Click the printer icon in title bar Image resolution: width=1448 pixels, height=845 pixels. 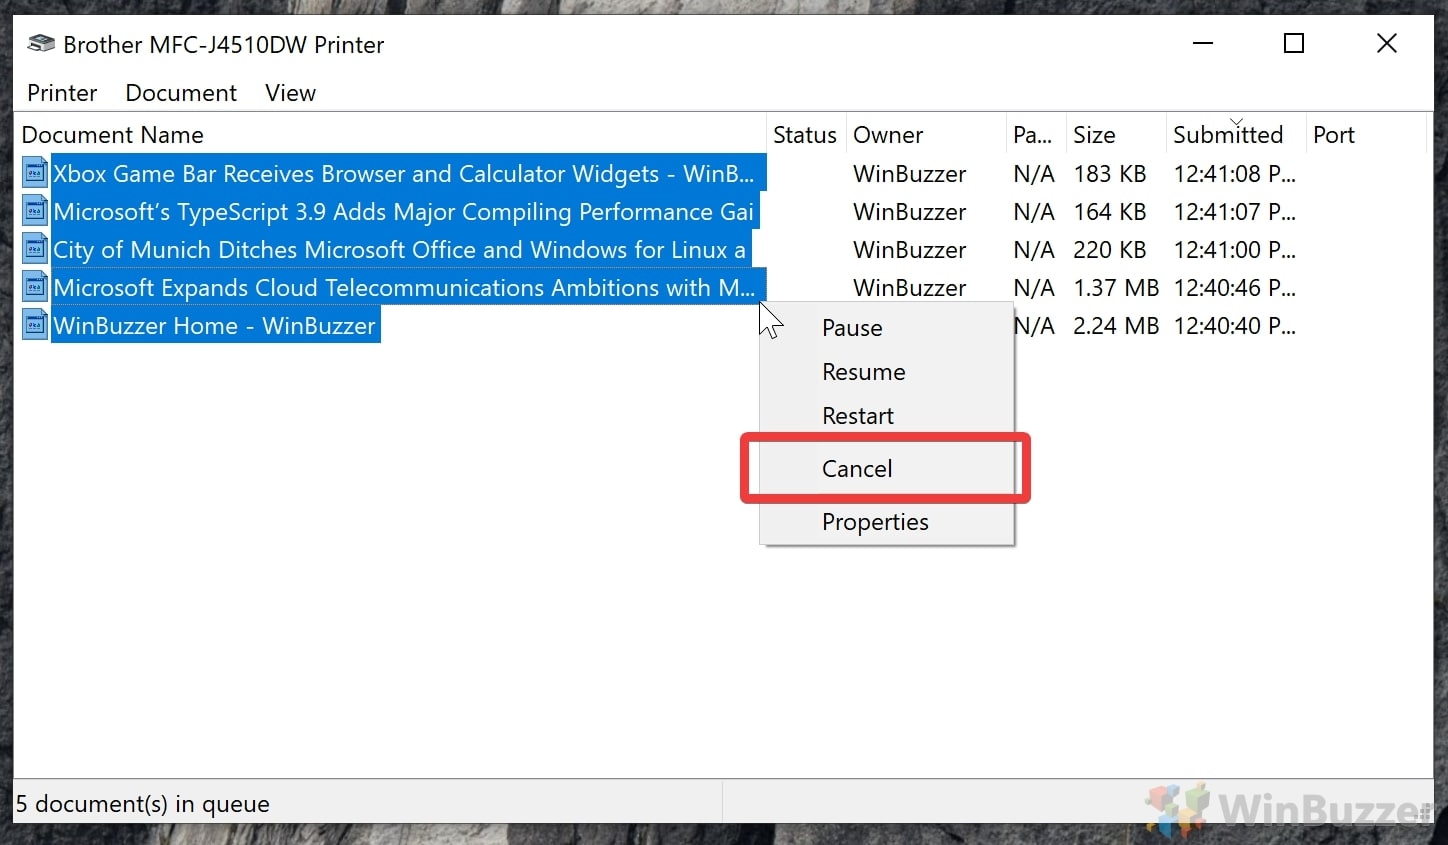(x=41, y=44)
